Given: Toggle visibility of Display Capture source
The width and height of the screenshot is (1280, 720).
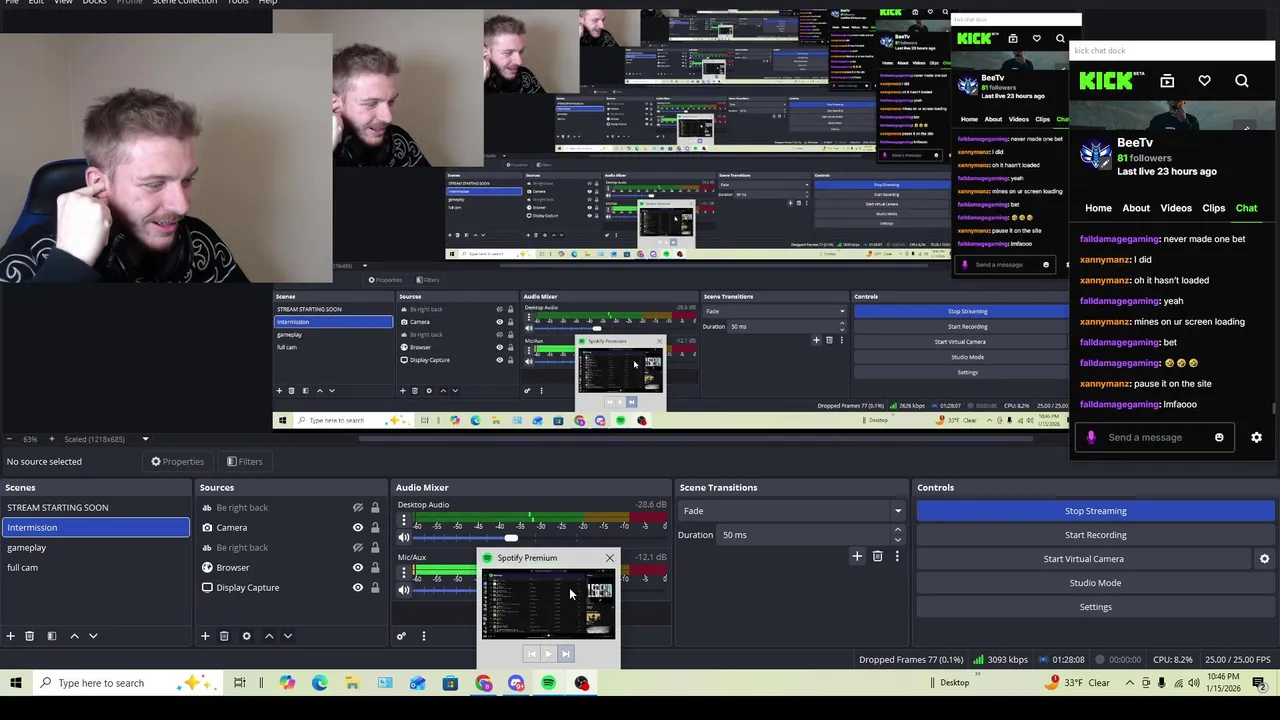Looking at the screenshot, I should [357, 587].
